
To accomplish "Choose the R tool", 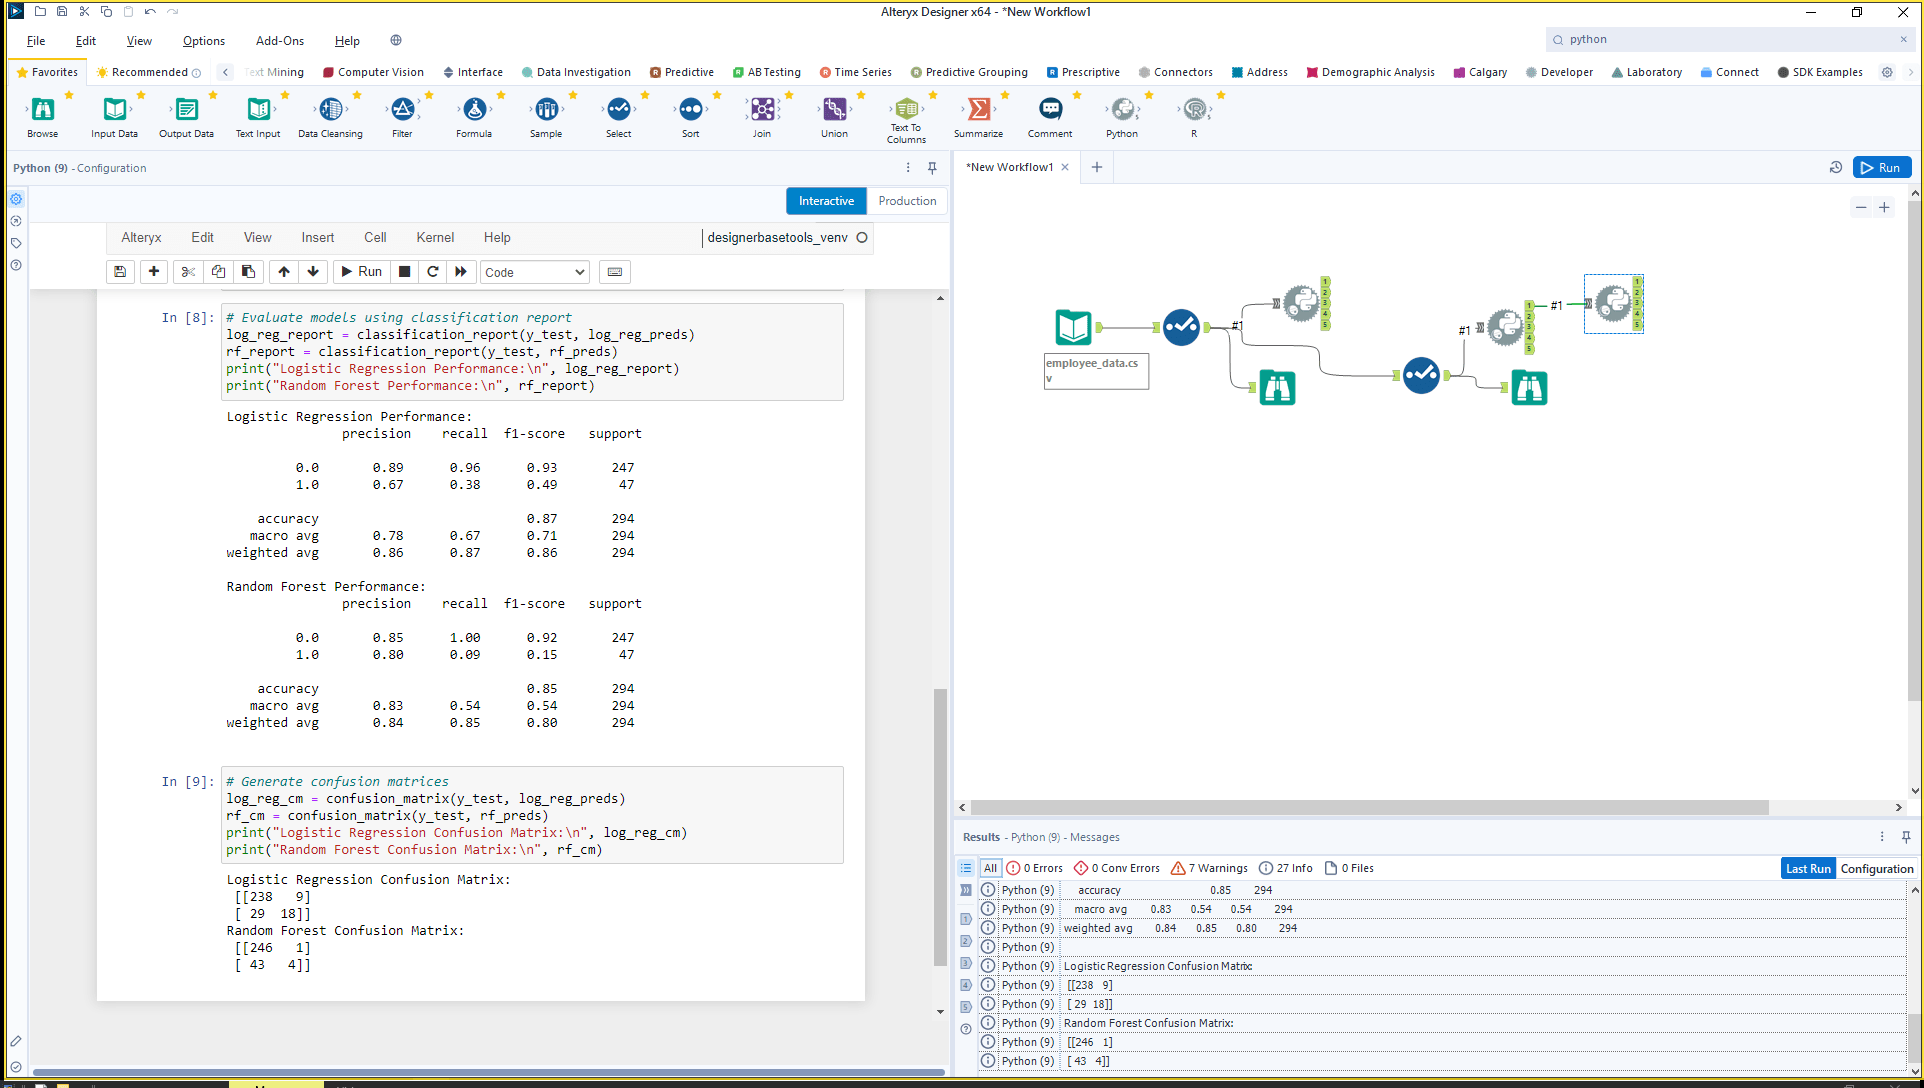I will (x=1193, y=112).
